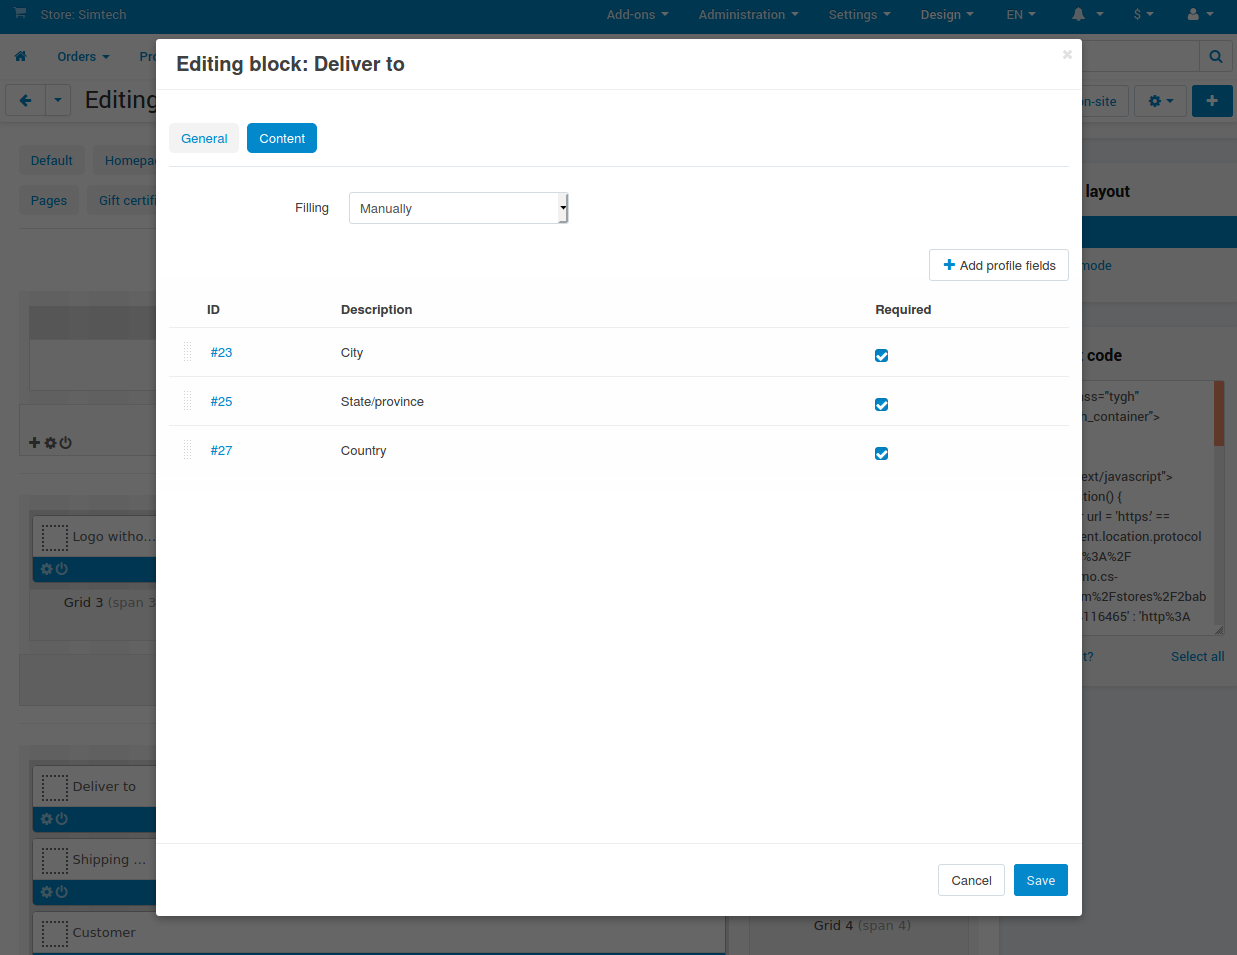1237x955 pixels.
Task: Open field #27 link
Action: click(221, 450)
